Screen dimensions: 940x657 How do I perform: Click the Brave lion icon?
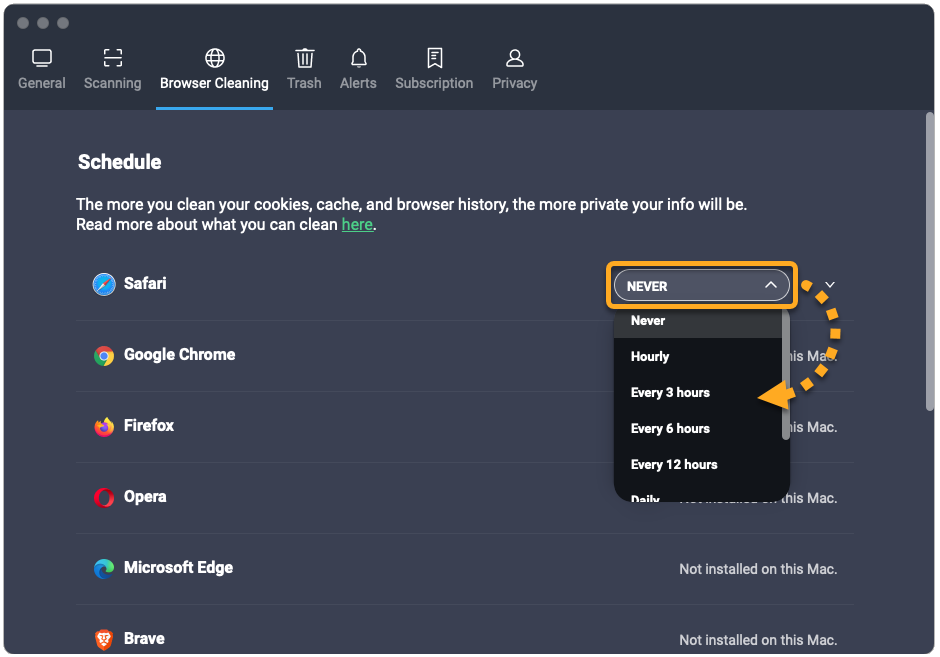[x=104, y=639]
